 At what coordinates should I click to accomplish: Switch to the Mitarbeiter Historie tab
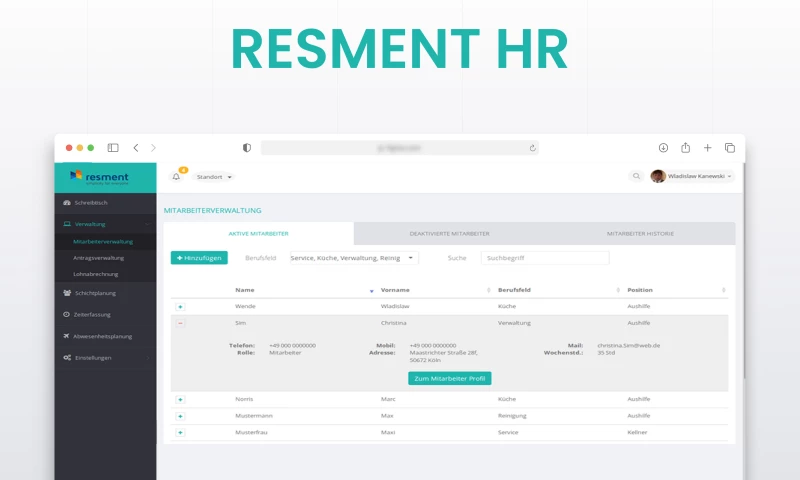(640, 234)
